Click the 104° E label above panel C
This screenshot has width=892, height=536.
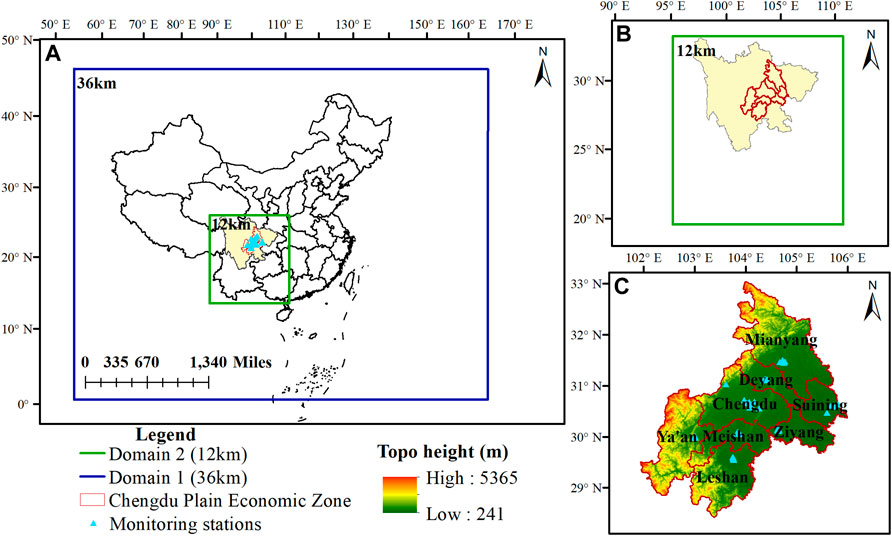pos(745,259)
